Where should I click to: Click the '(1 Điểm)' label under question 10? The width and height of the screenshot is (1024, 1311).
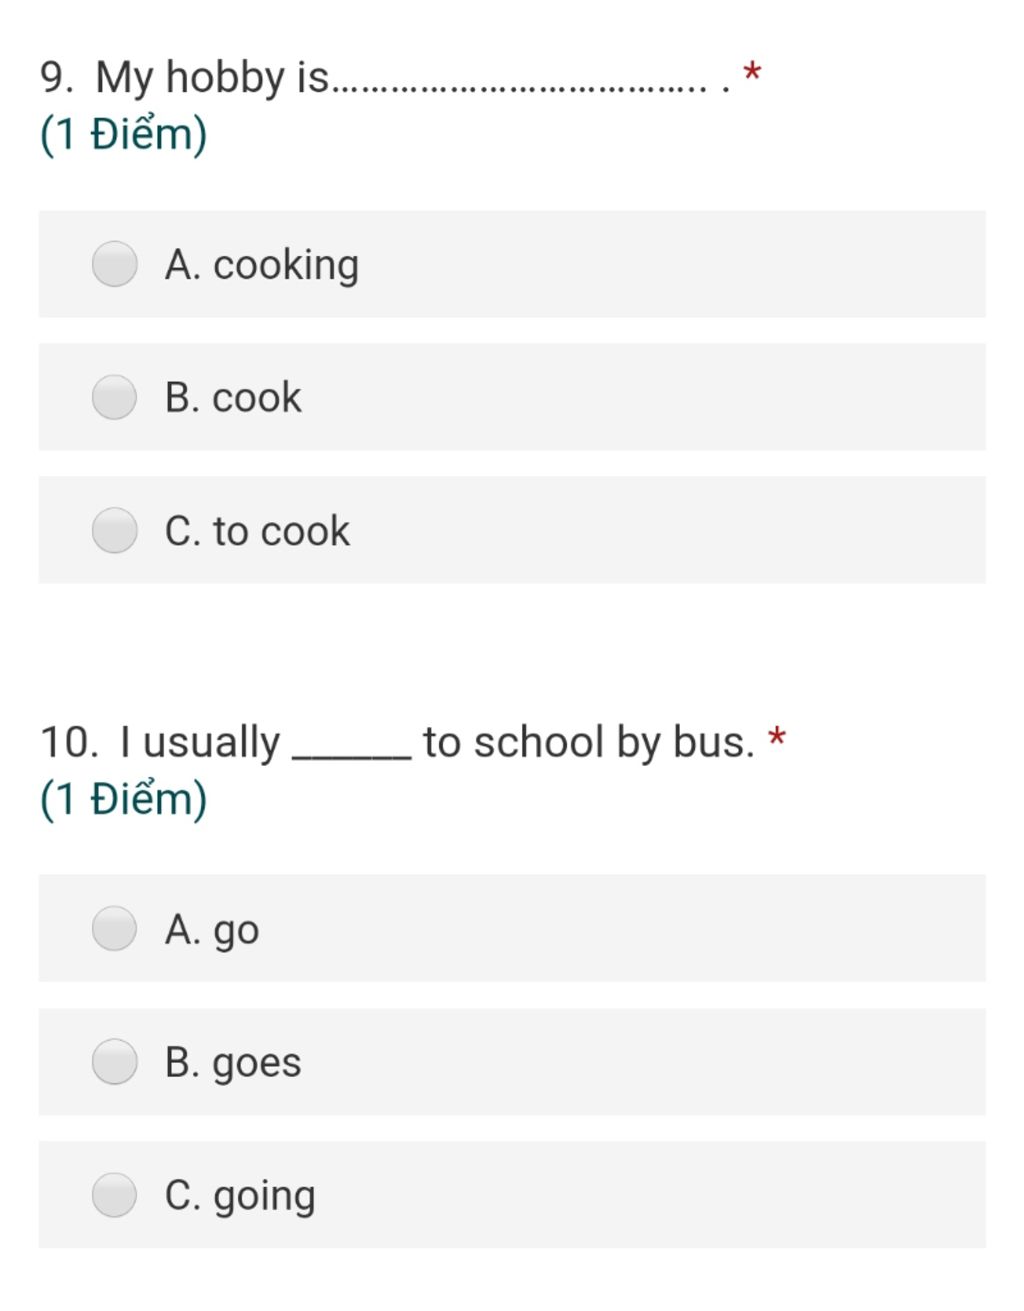tap(123, 799)
